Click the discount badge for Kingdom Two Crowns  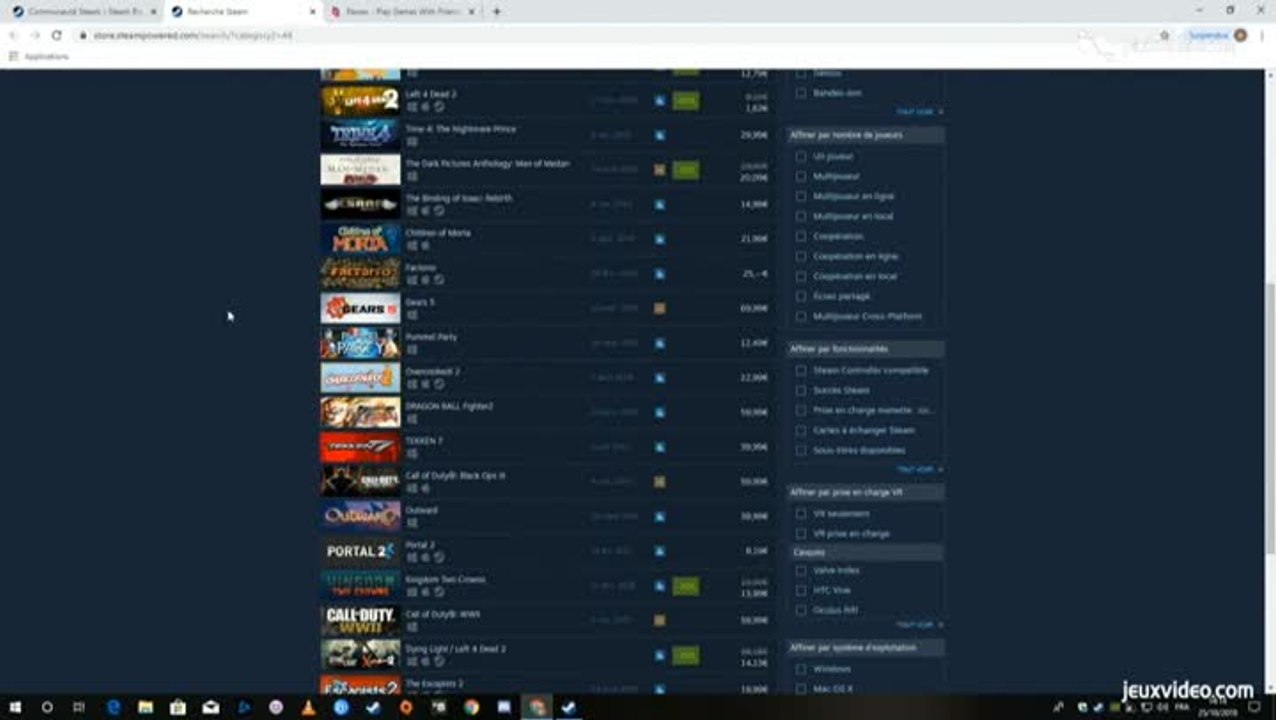pos(686,586)
